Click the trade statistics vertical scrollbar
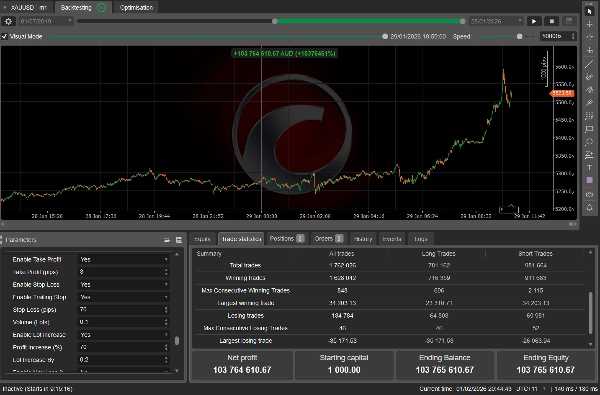The image size is (600, 395). point(590,312)
